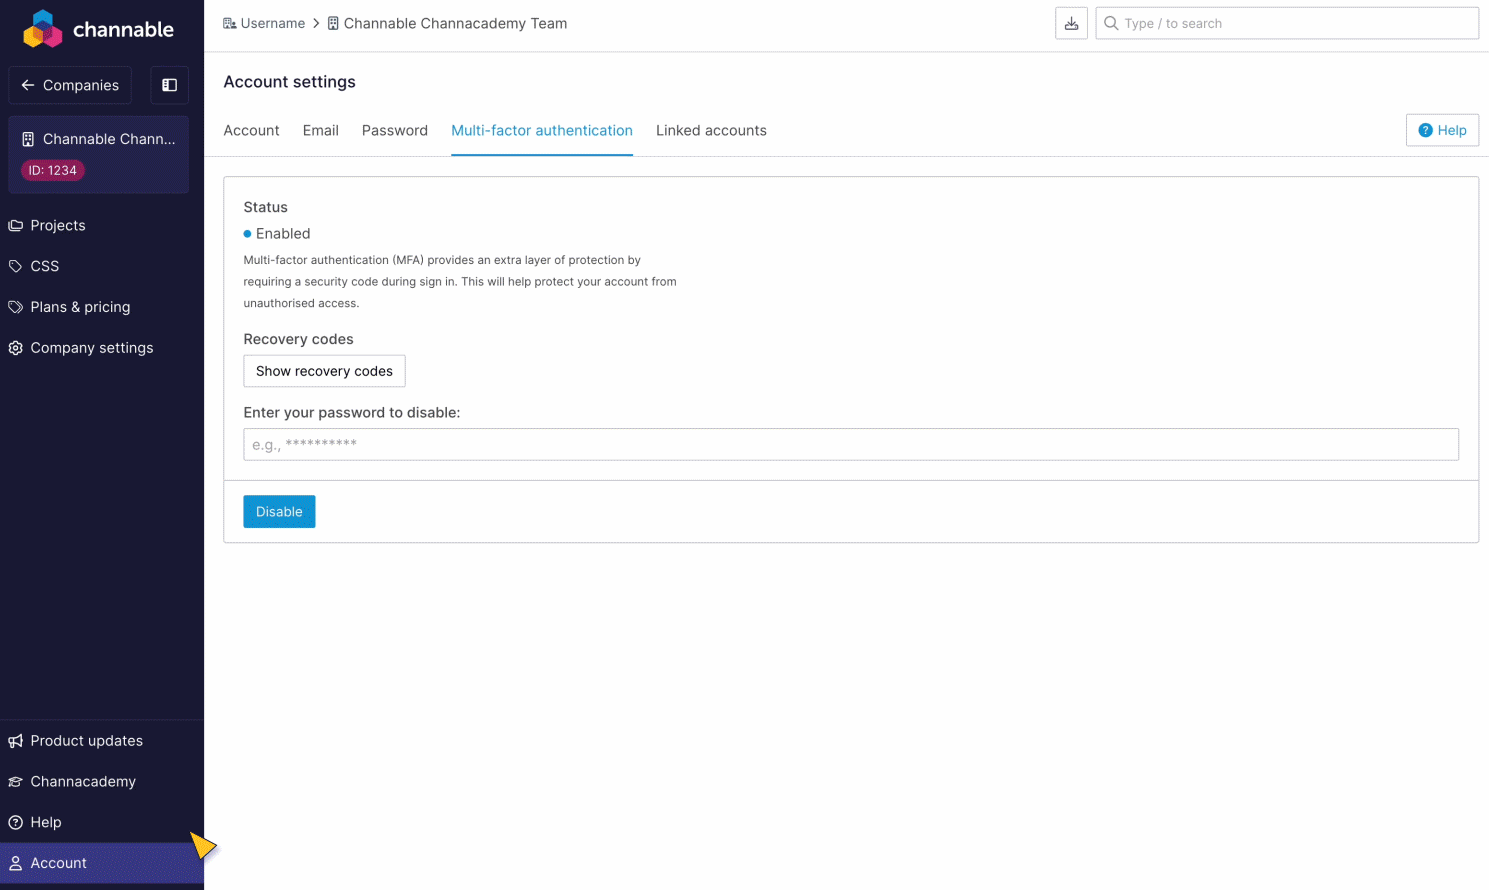This screenshot has width=1489, height=890.
Task: Switch to the Account tab
Action: point(251,131)
